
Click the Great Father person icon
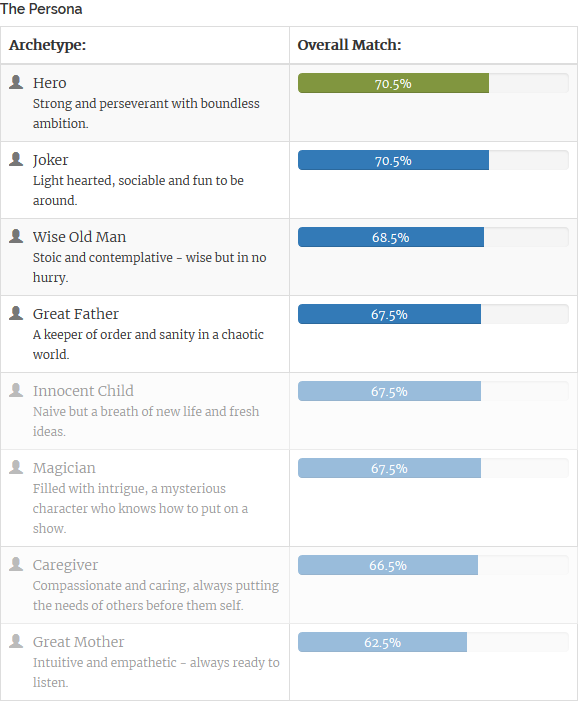[16, 313]
